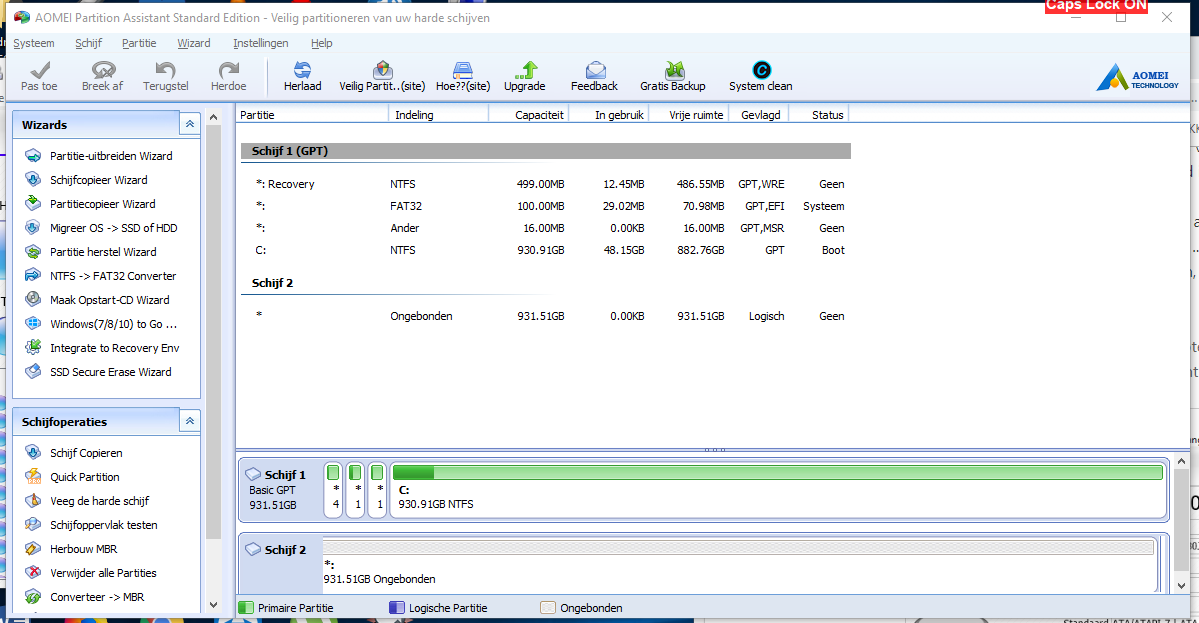Select the FAT32 system partition row
Image resolution: width=1199 pixels, height=623 pixels.
(546, 206)
